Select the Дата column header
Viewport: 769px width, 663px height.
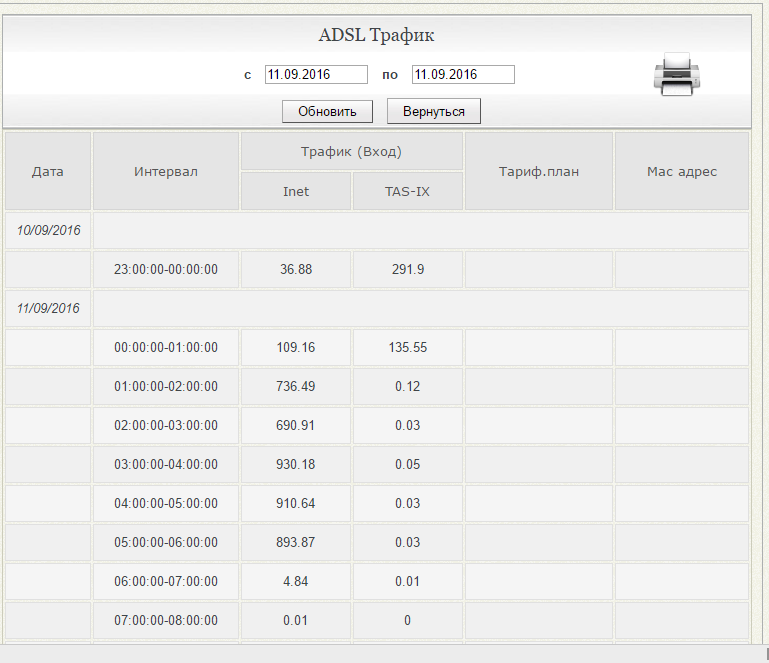(48, 171)
